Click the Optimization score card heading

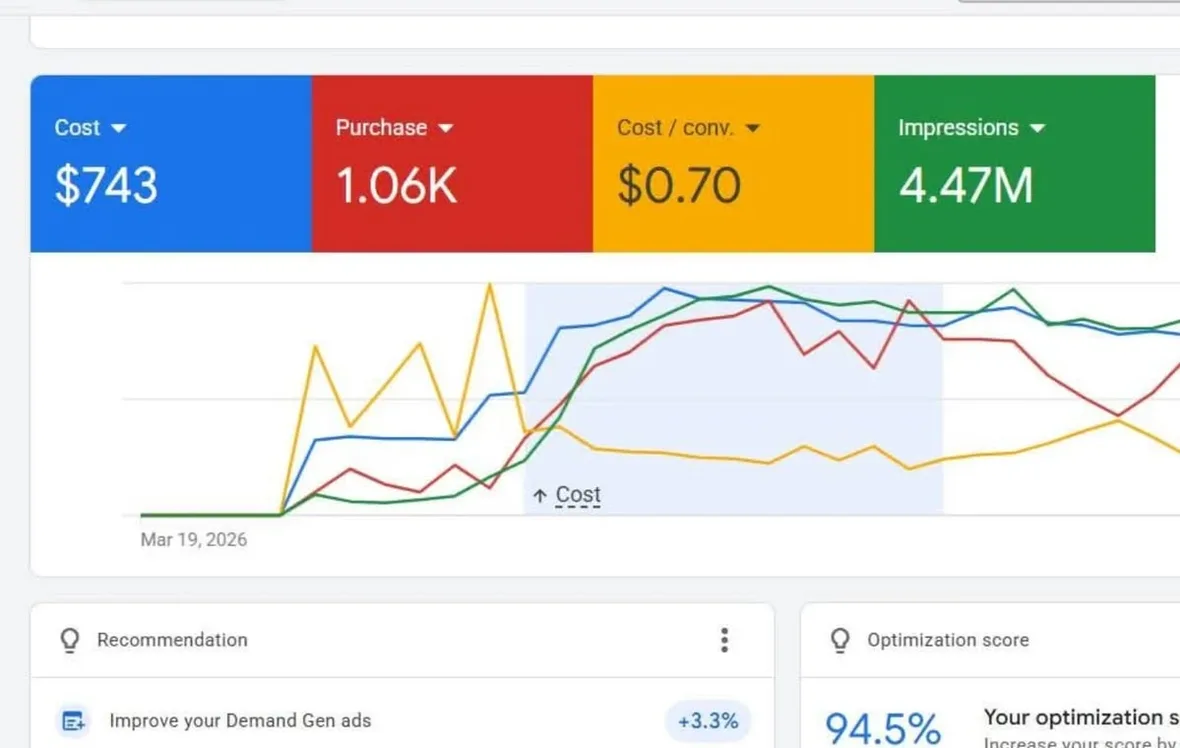(947, 640)
